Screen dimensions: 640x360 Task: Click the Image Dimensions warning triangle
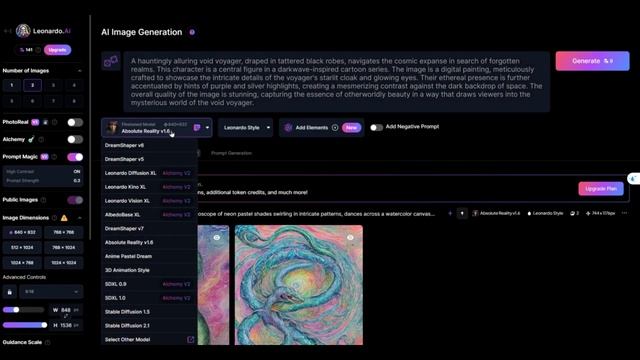coord(64,218)
